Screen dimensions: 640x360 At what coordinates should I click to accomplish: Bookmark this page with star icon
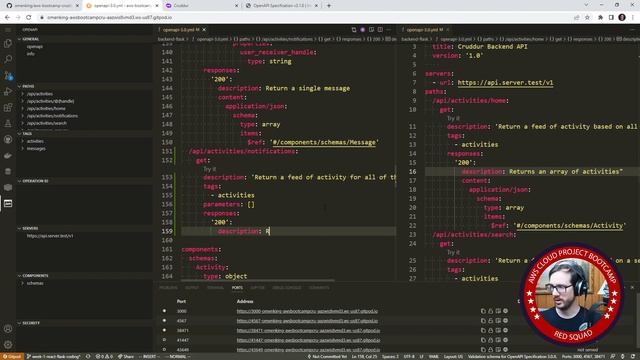(x=587, y=18)
